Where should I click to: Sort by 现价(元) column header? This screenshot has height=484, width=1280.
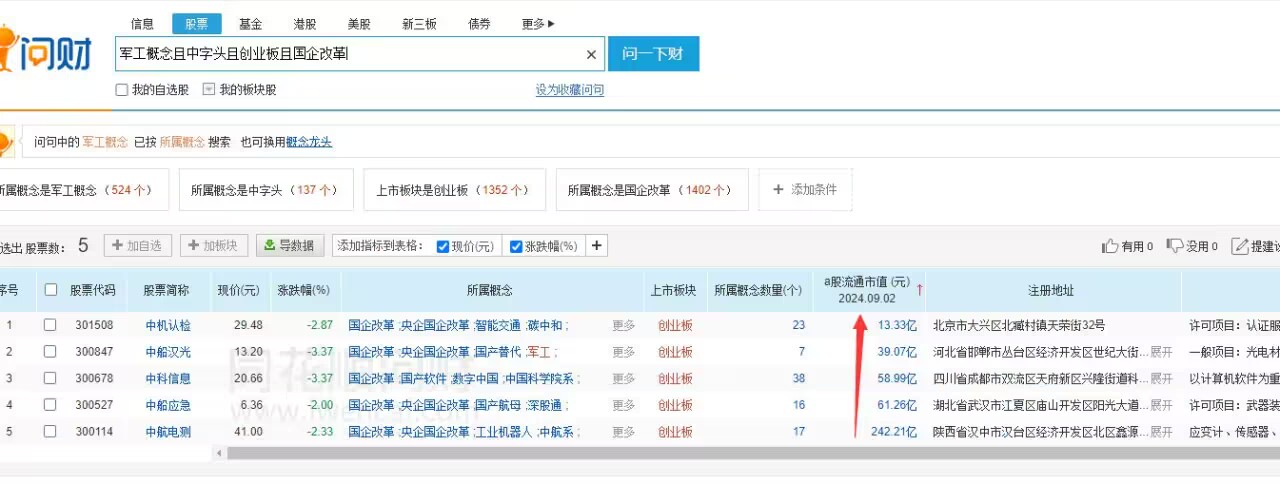click(238, 290)
